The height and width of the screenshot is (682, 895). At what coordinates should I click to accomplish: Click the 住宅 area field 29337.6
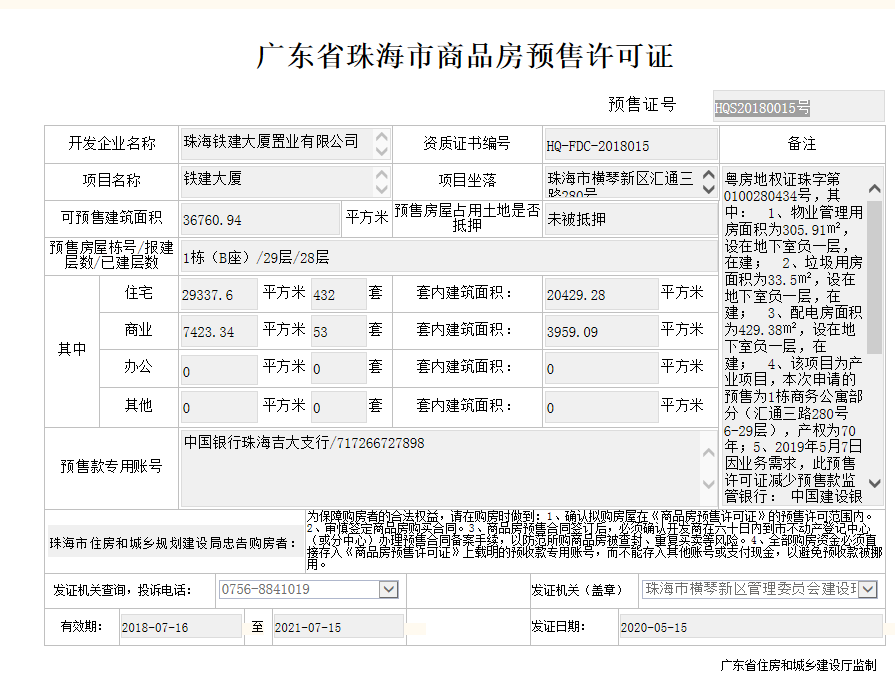click(x=218, y=295)
